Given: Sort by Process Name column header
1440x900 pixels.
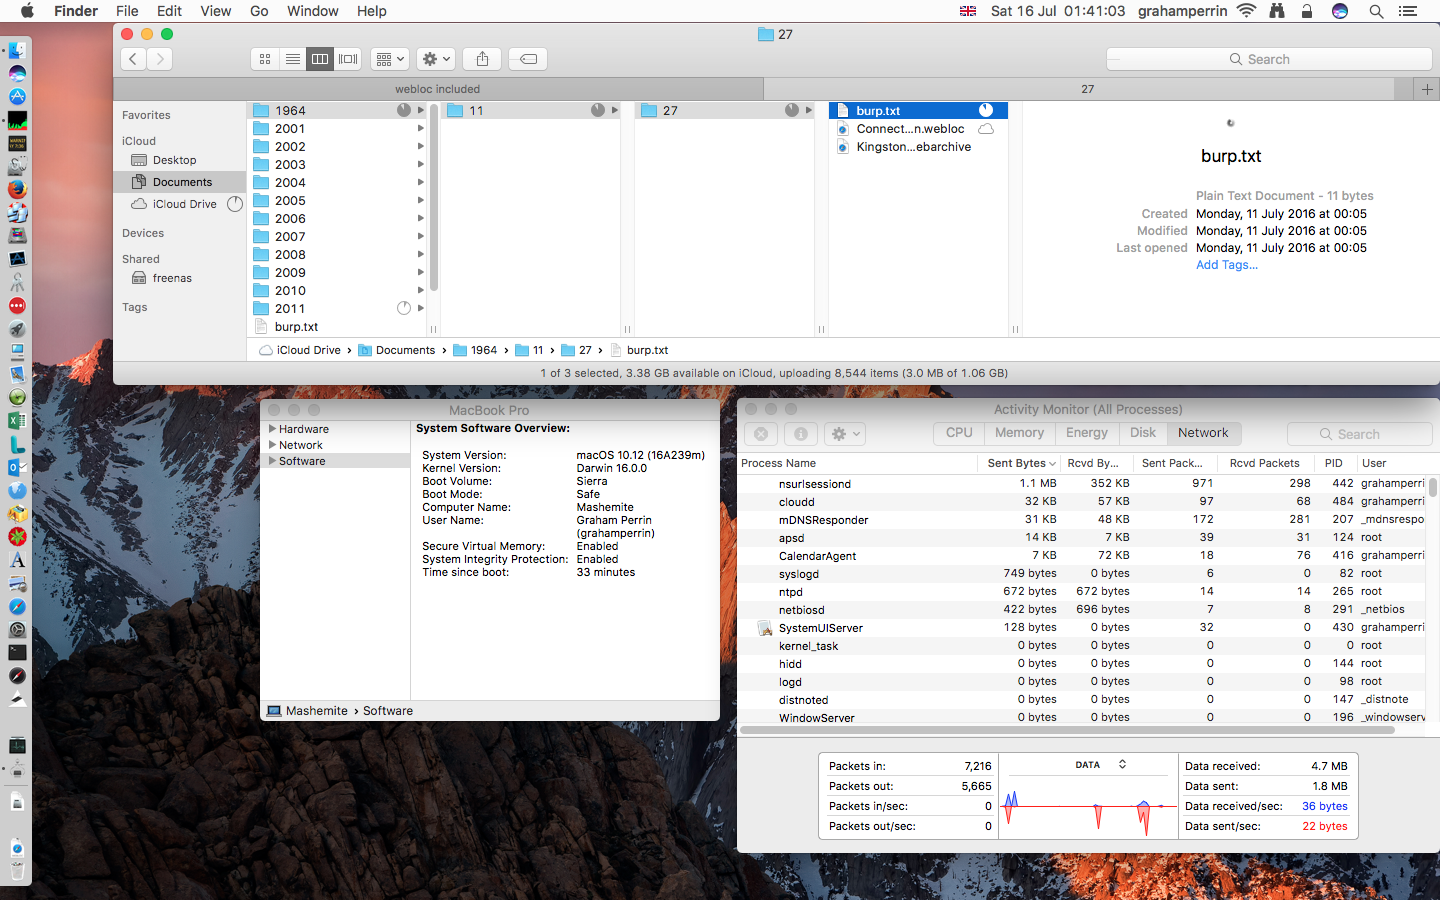Looking at the screenshot, I should [857, 463].
